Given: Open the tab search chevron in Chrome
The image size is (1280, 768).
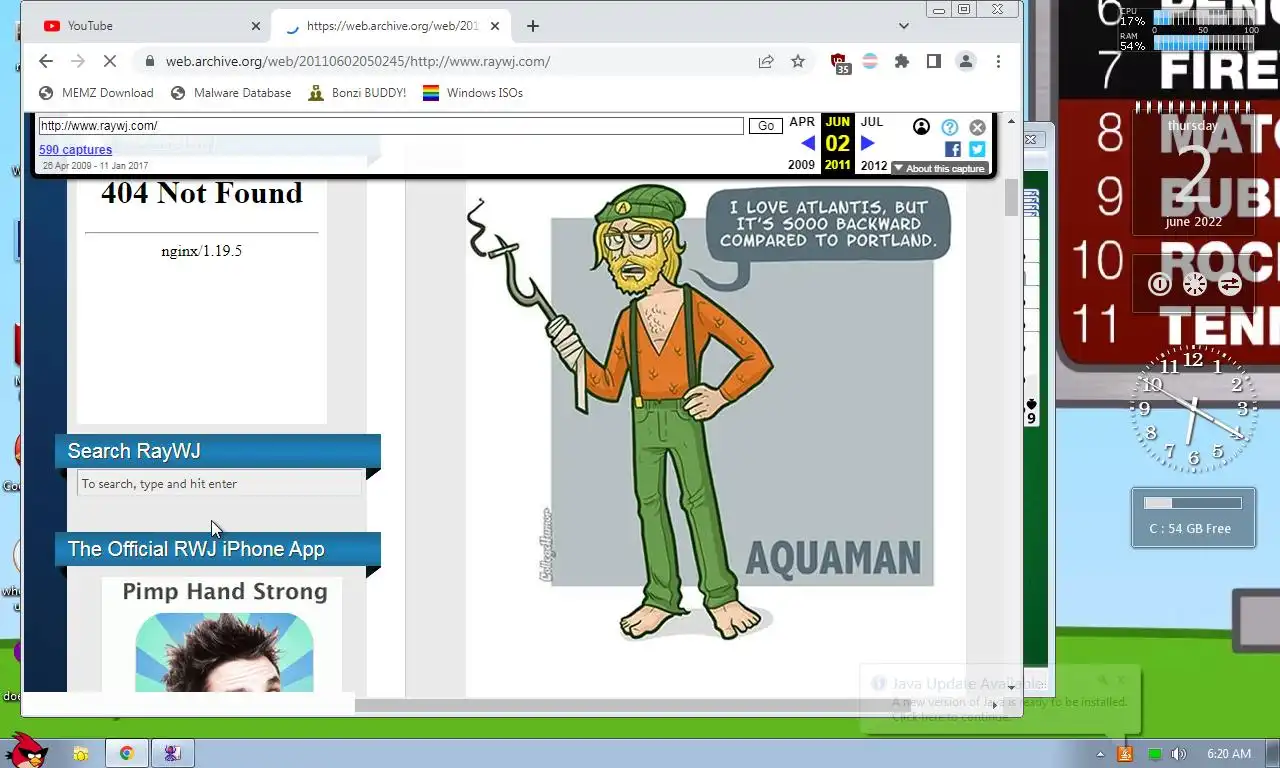Looking at the screenshot, I should 904,26.
